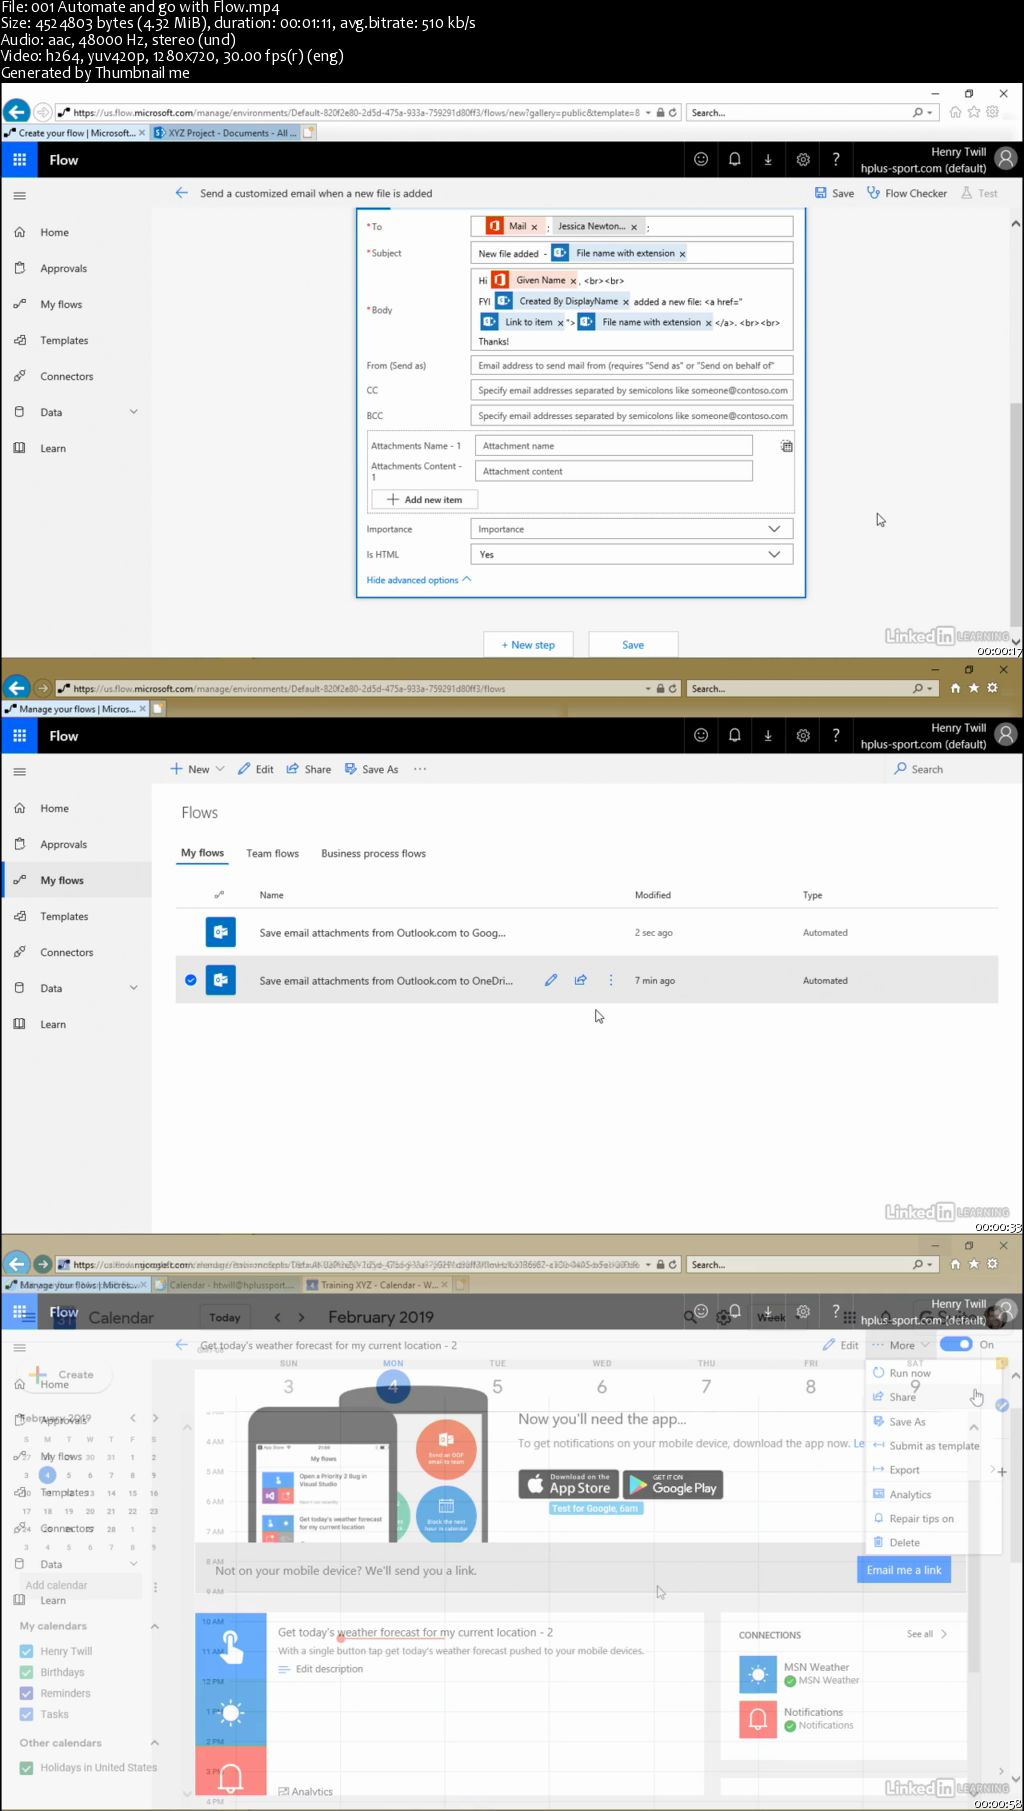
Task: Collapse the My calendars section
Action: coord(154,1626)
